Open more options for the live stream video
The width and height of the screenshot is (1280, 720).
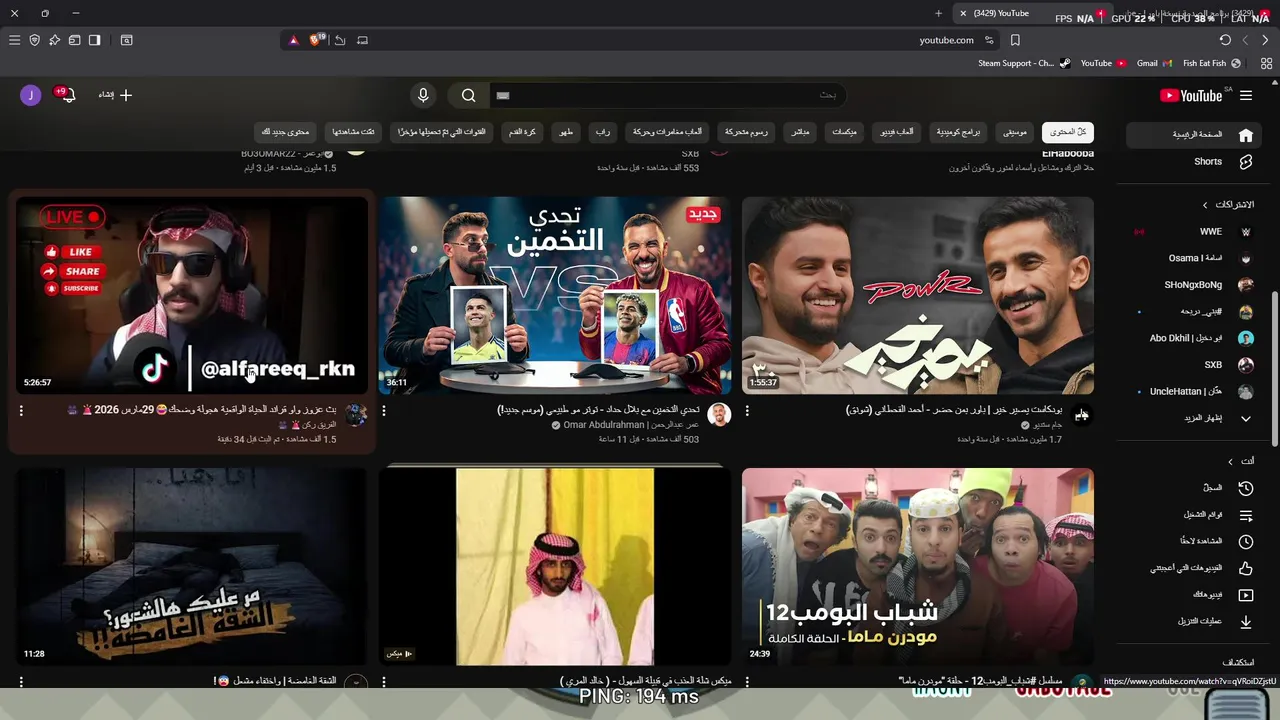coord(21,411)
